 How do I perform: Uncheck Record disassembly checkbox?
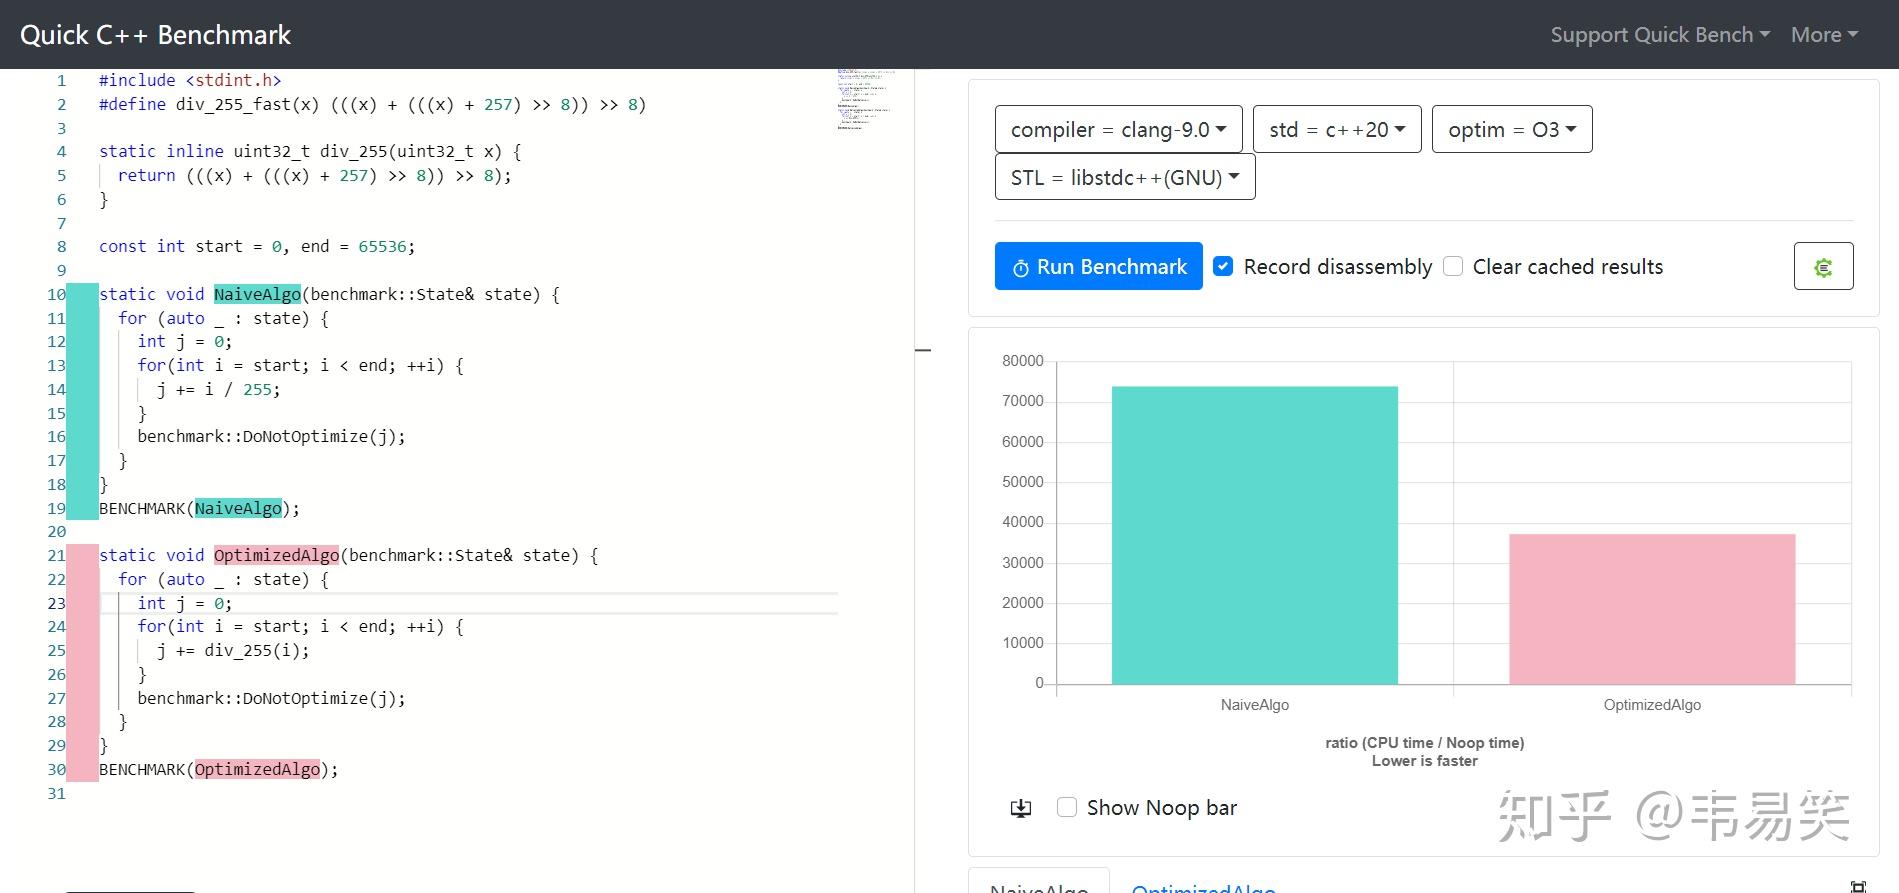coord(1223,266)
